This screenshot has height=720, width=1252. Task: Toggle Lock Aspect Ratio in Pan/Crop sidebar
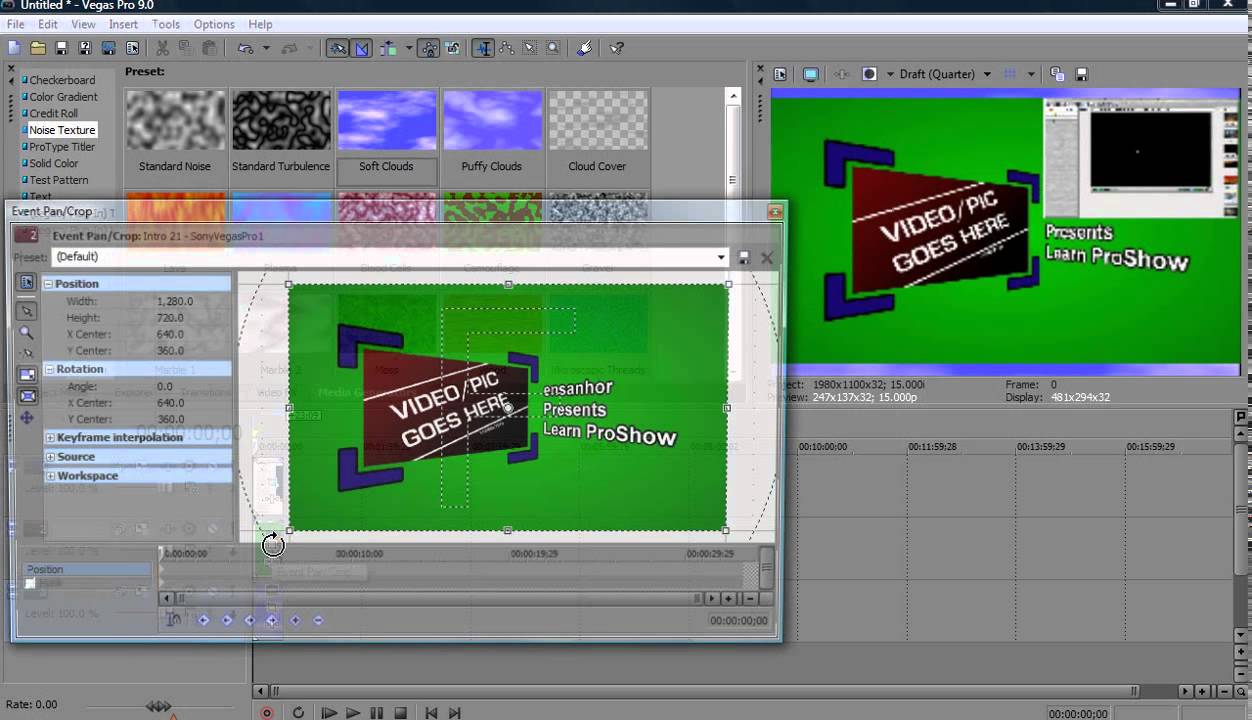tap(27, 375)
